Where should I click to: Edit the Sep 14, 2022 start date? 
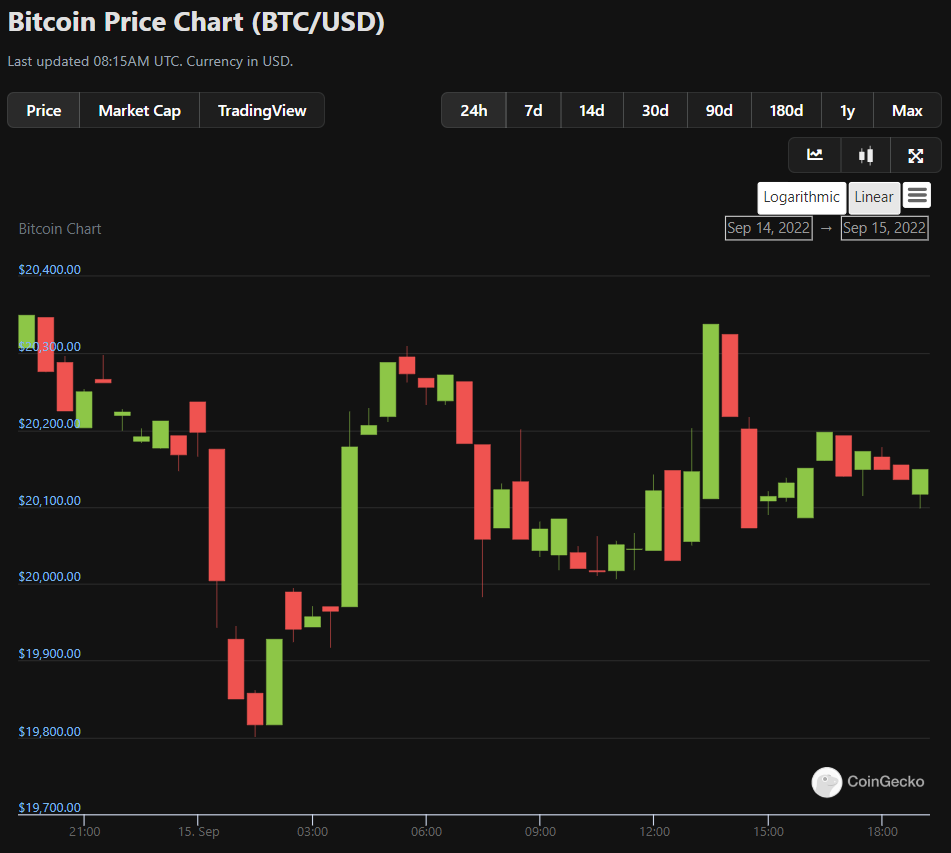(x=768, y=228)
